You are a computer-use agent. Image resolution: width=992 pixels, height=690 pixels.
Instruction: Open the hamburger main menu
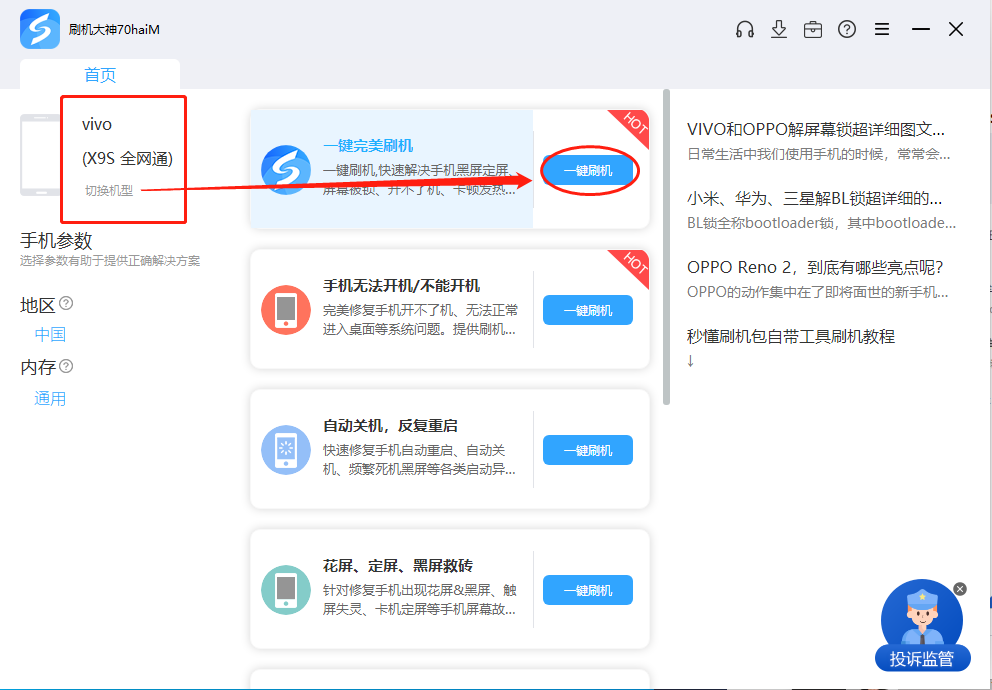882,30
